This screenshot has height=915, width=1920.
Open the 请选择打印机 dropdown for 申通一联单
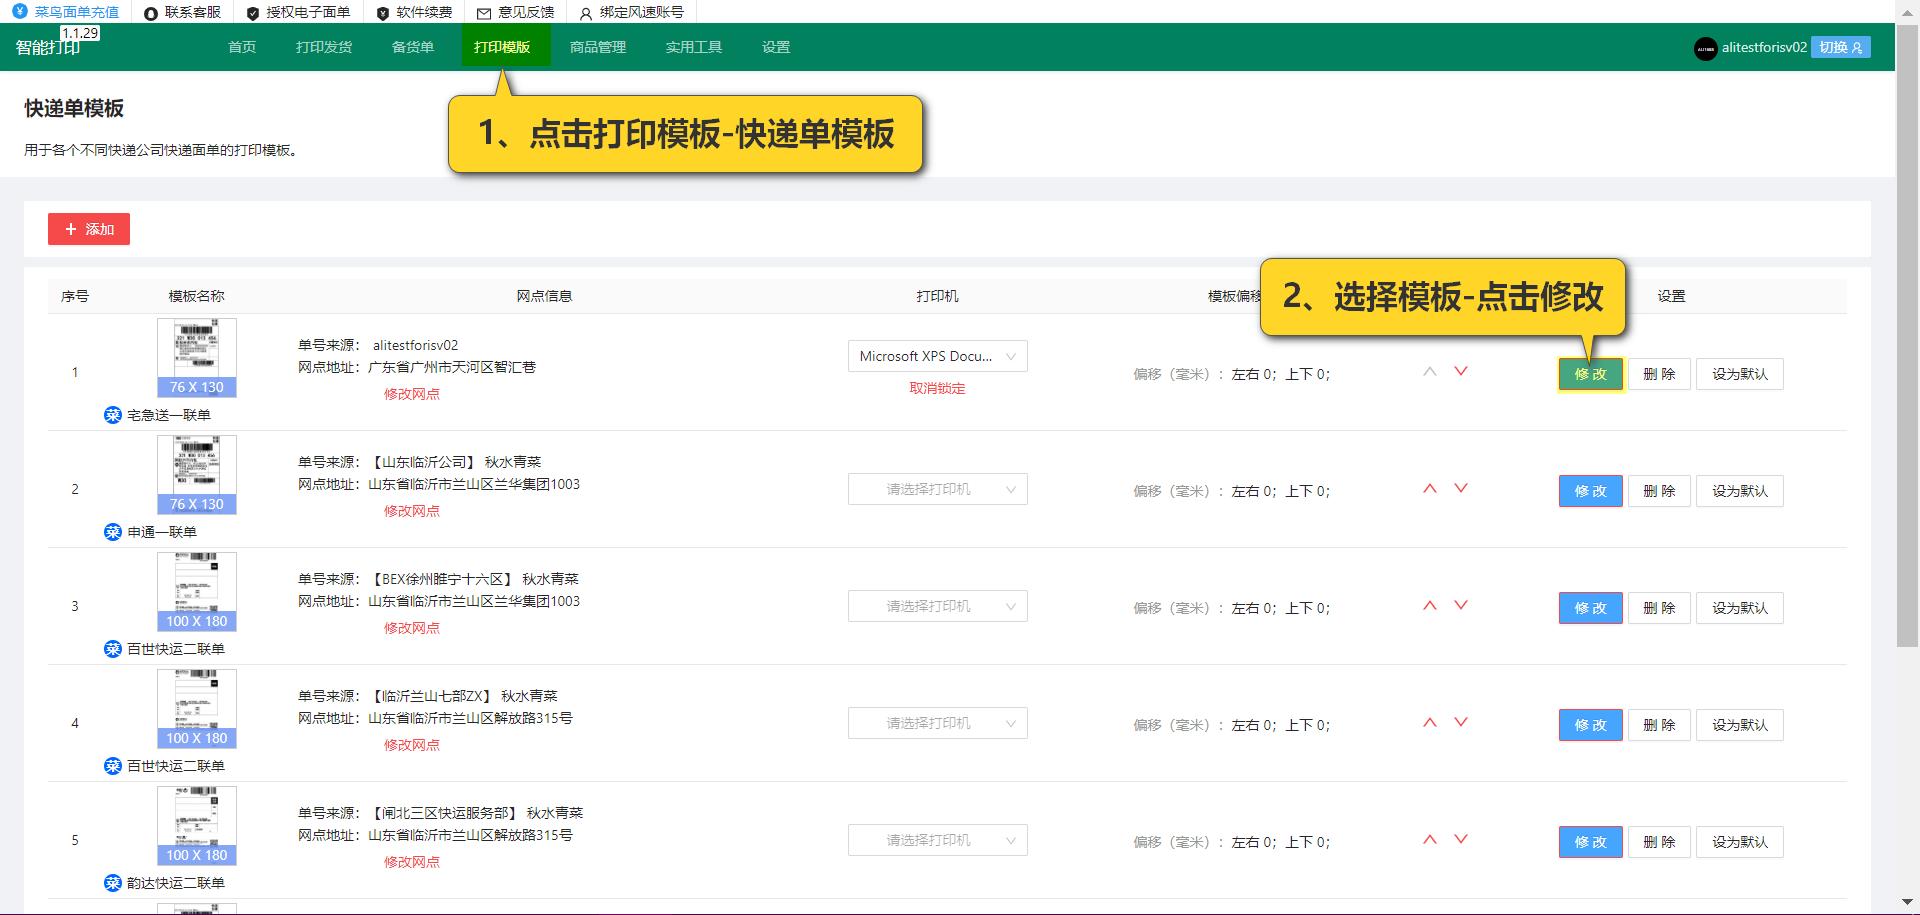(x=937, y=489)
